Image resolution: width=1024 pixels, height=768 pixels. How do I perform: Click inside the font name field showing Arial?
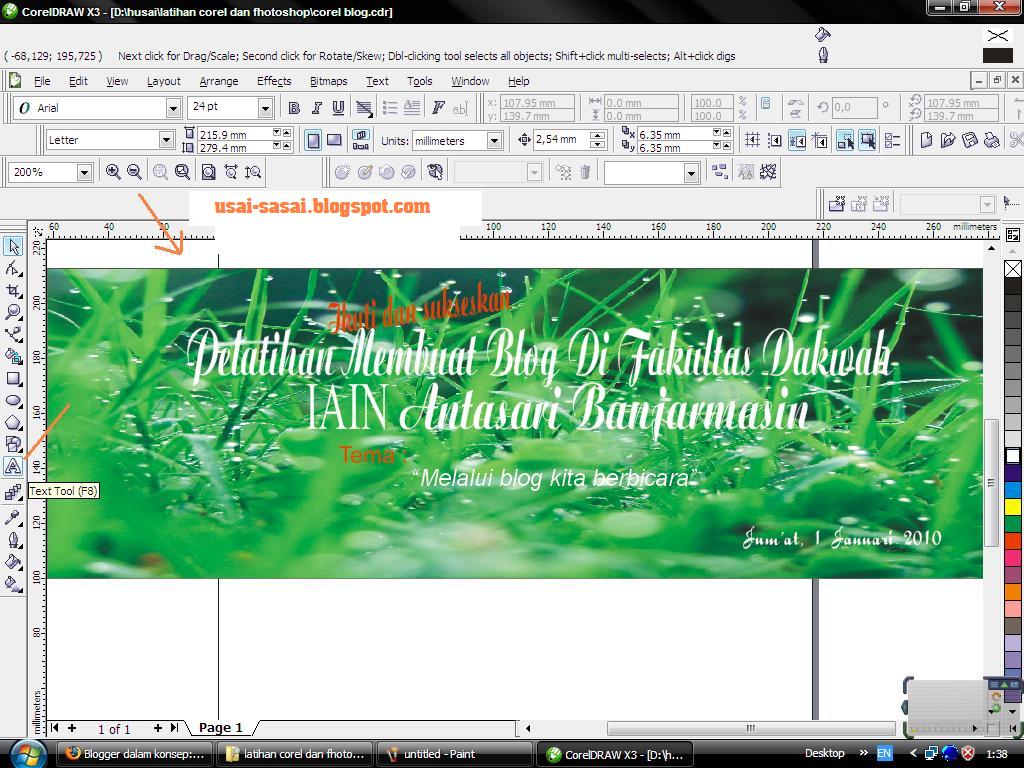pyautogui.click(x=90, y=107)
